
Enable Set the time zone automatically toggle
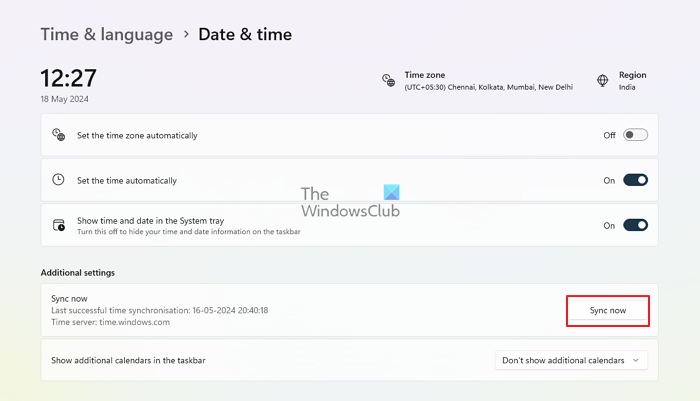coord(635,135)
